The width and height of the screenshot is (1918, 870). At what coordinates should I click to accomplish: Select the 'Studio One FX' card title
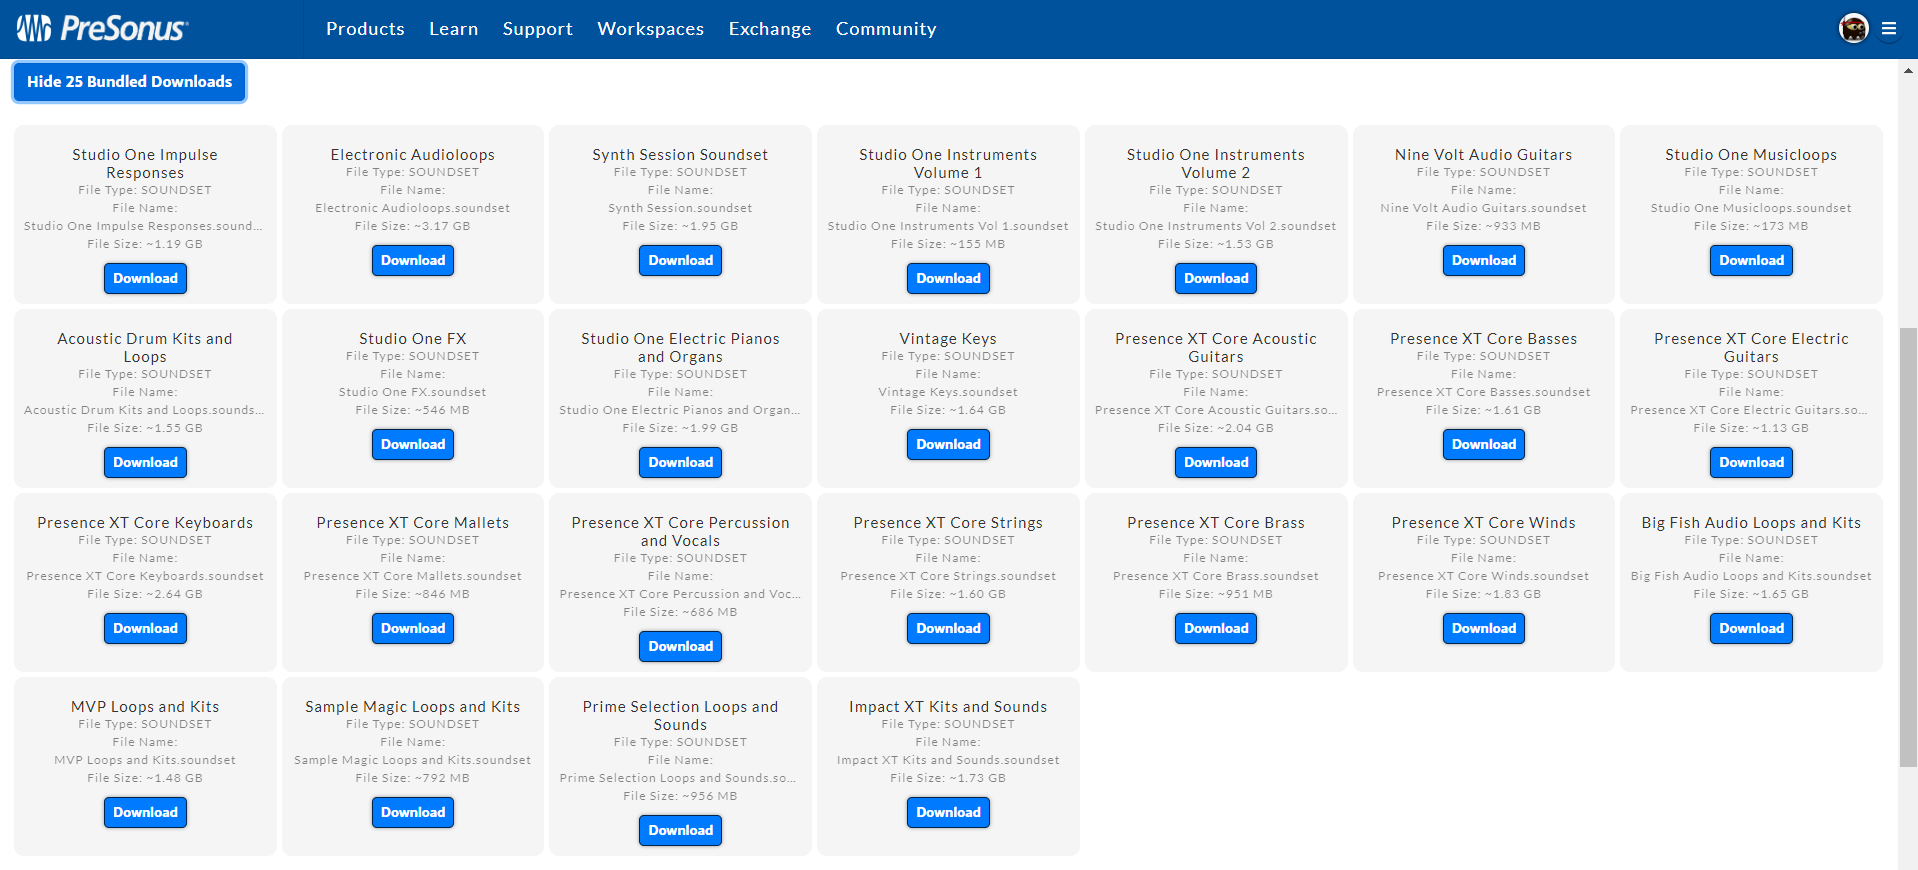(x=413, y=339)
